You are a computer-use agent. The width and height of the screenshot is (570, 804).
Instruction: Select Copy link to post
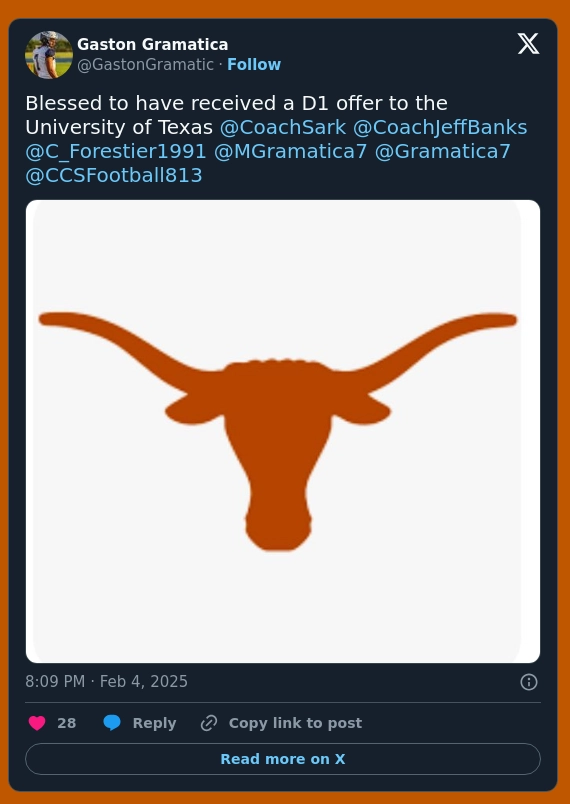point(295,723)
